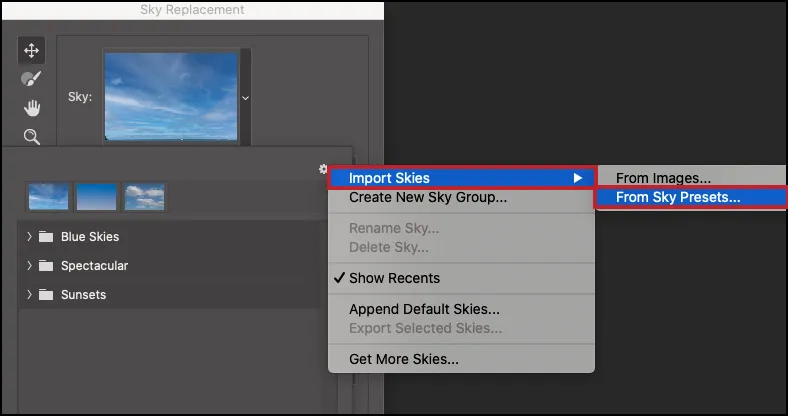Select the Zoom magnifier tool
Viewport: 788px width, 416px height.
point(31,137)
